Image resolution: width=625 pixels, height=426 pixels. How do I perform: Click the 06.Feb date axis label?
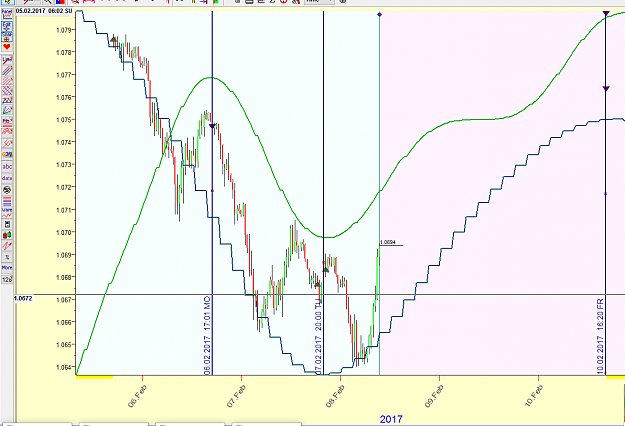pyautogui.click(x=138, y=396)
